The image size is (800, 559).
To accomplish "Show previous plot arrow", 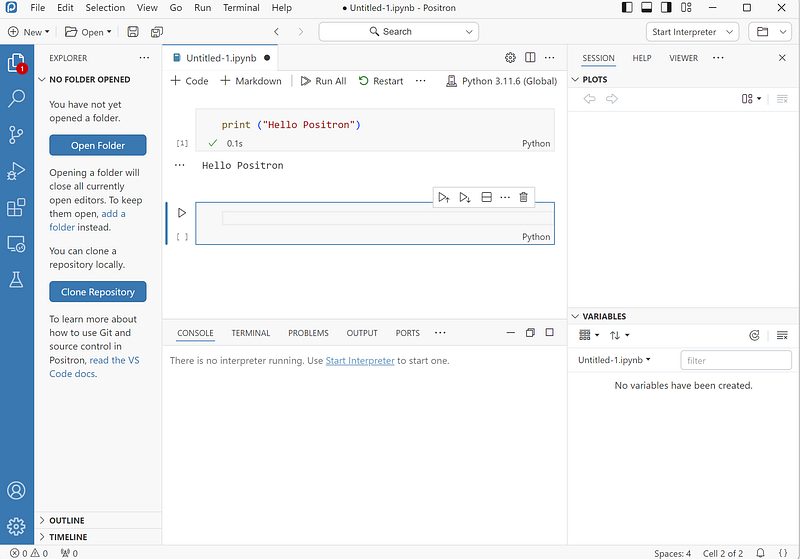I will tap(589, 98).
